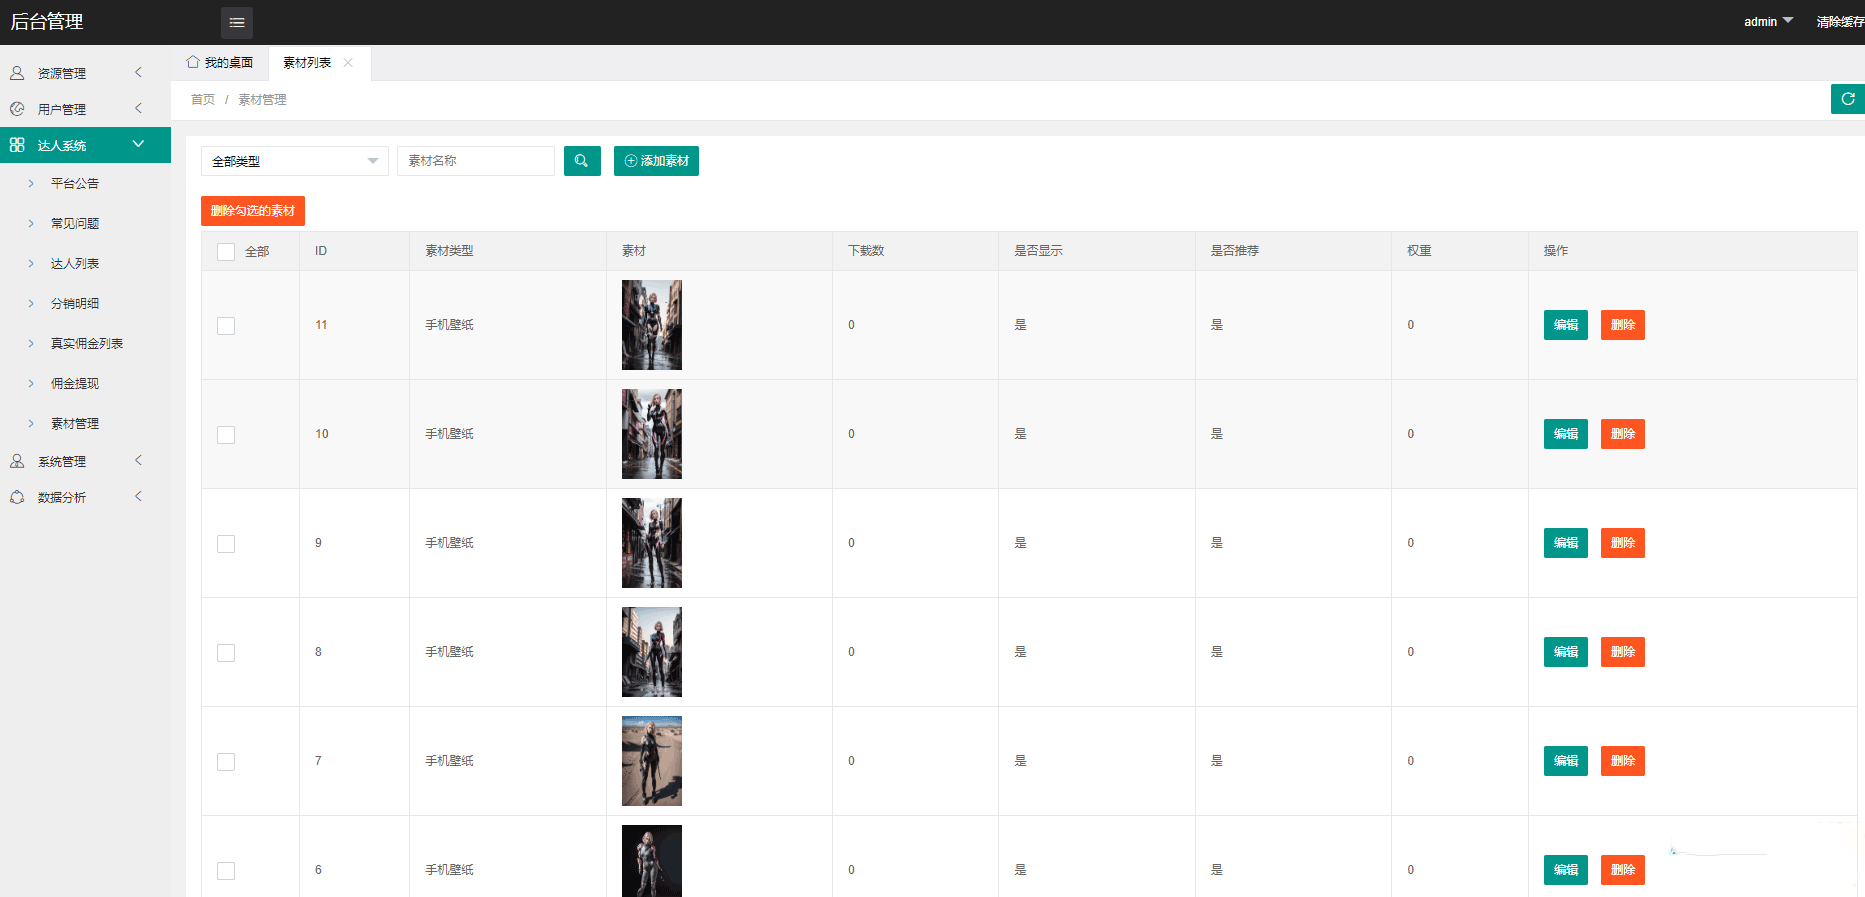Click the thumbnail image for ID 7

tap(652, 761)
